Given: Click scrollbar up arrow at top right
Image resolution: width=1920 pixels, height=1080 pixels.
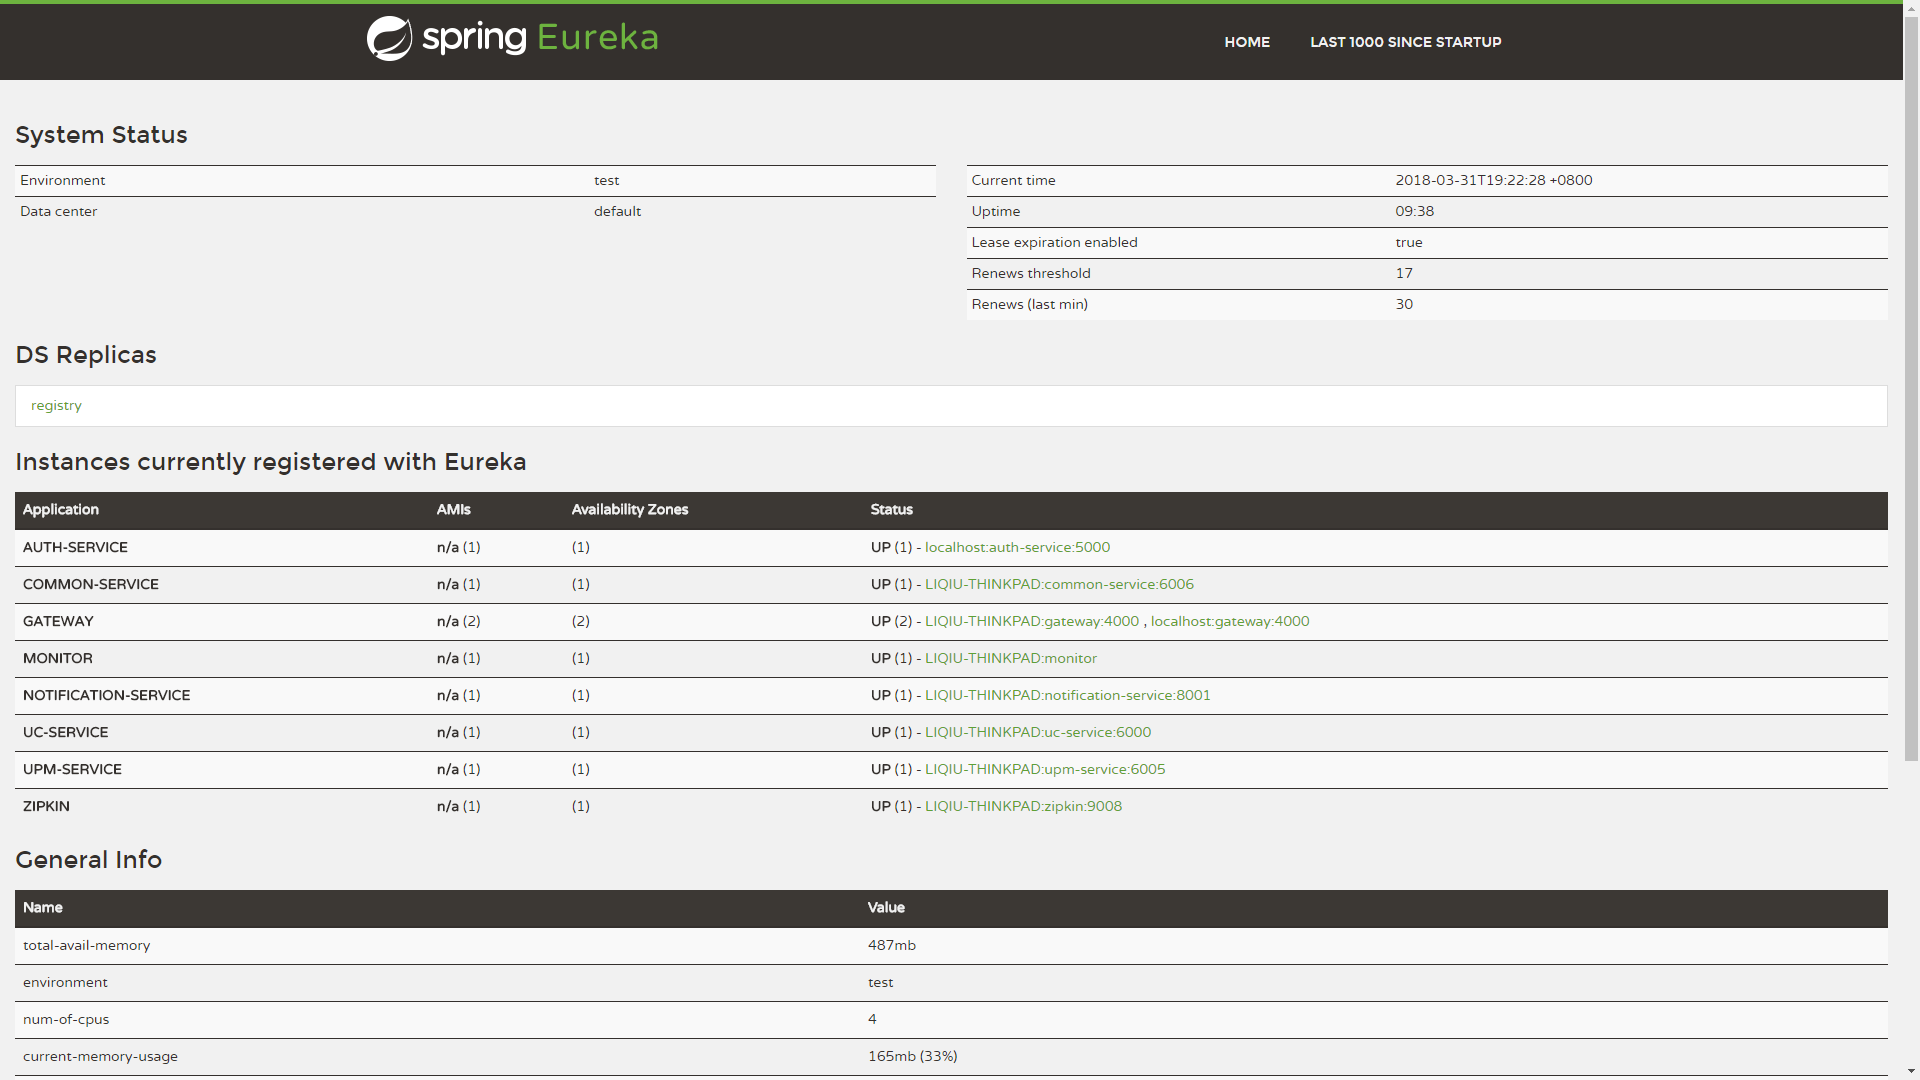Looking at the screenshot, I should [1911, 8].
